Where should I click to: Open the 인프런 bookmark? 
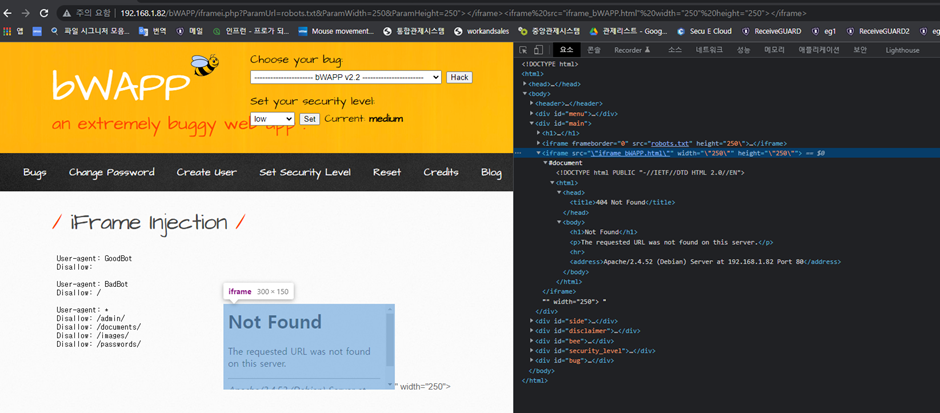point(251,31)
